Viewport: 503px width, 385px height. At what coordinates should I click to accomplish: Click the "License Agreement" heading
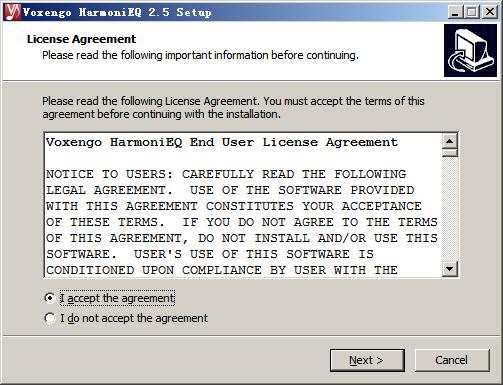[81, 39]
